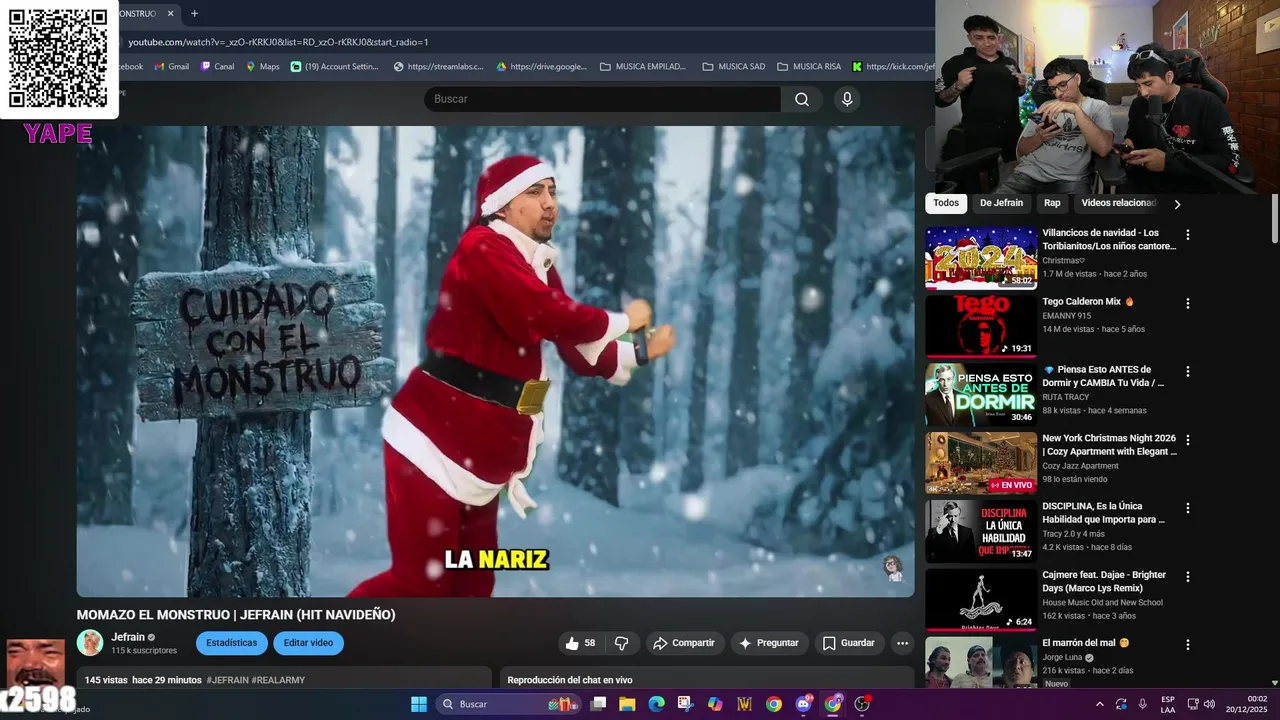
Task: Open OBS Studio from the taskbar
Action: pos(862,704)
